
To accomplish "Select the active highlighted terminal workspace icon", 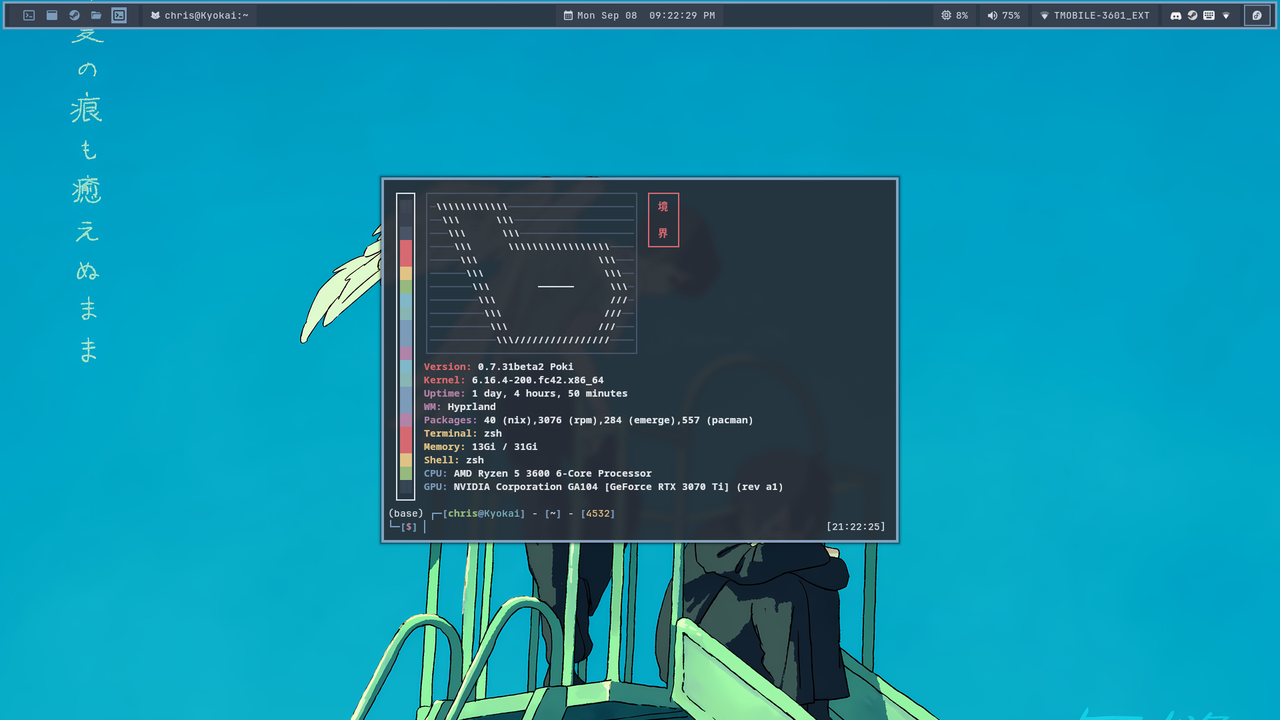I will pos(119,15).
